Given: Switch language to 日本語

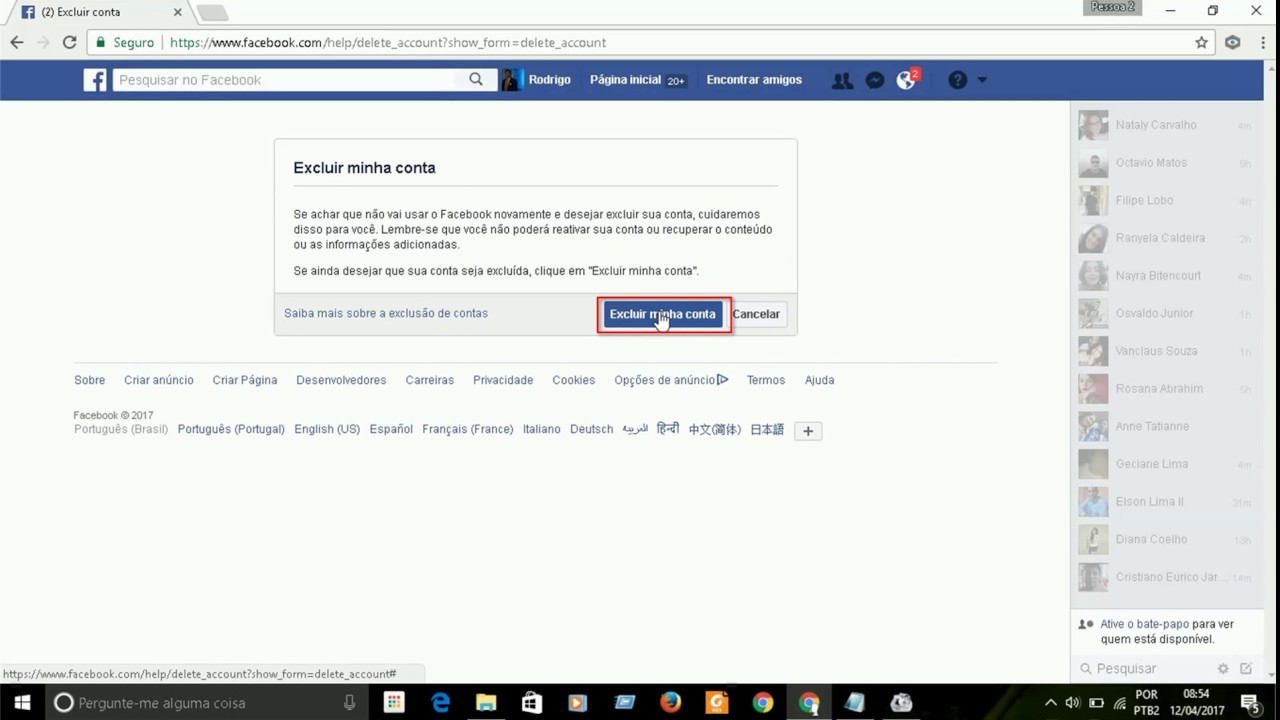Looking at the screenshot, I should (767, 429).
